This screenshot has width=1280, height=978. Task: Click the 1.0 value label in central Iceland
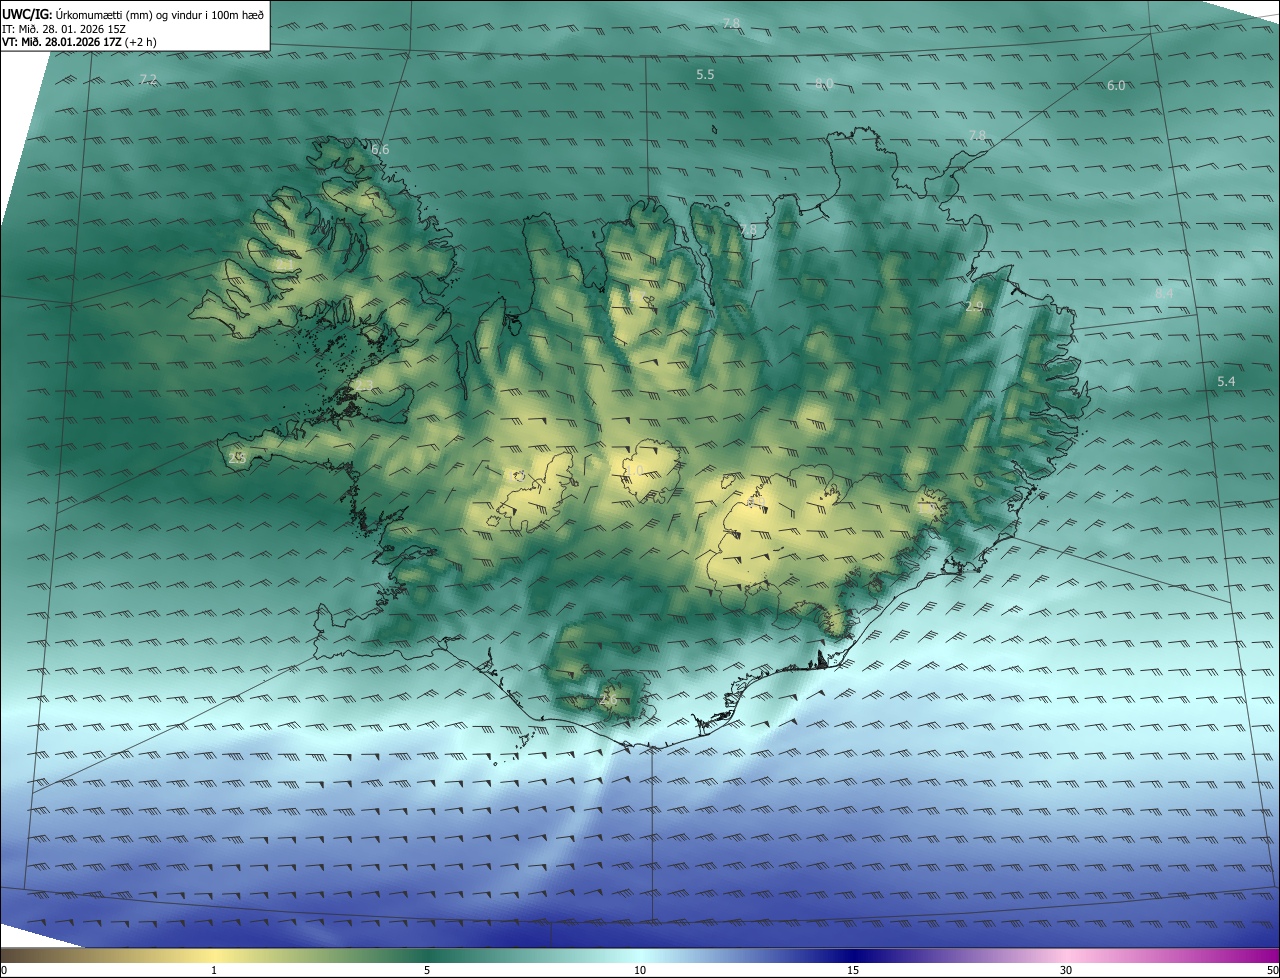(634, 471)
